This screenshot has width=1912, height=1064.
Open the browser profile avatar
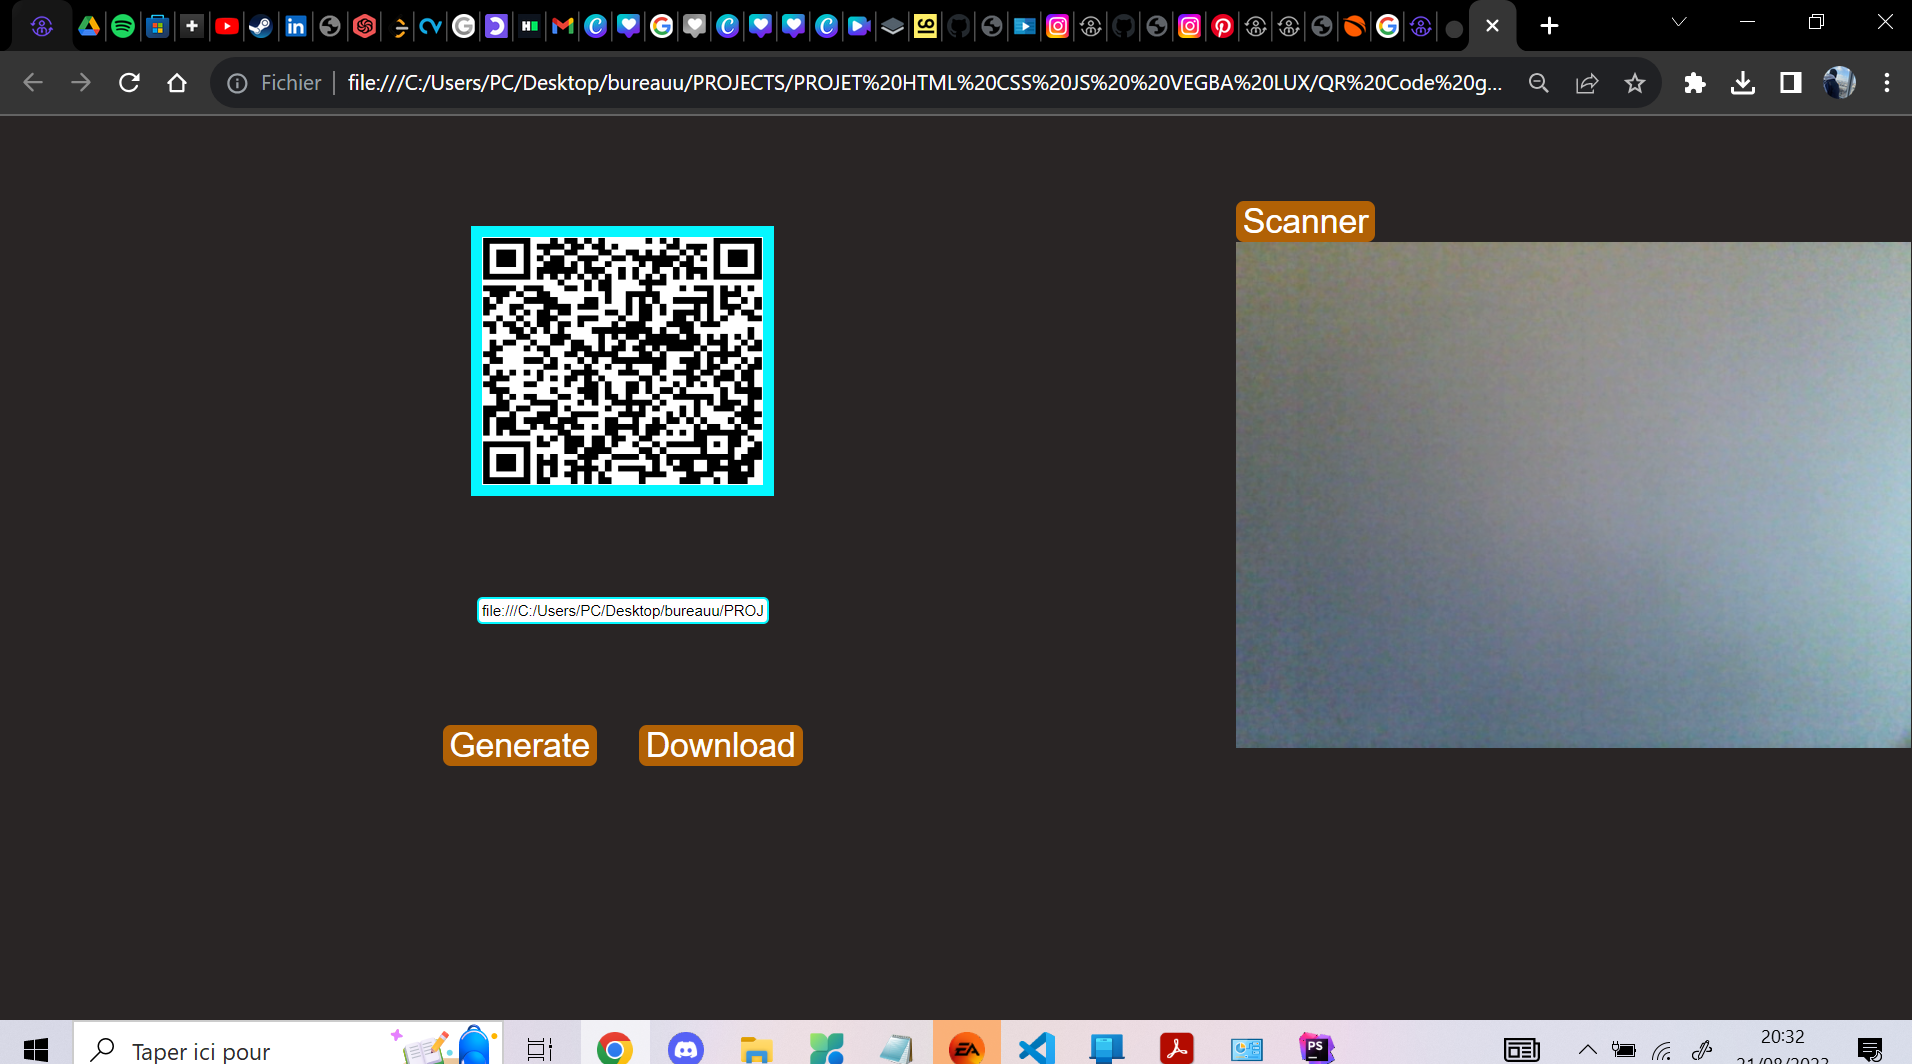[x=1839, y=83]
